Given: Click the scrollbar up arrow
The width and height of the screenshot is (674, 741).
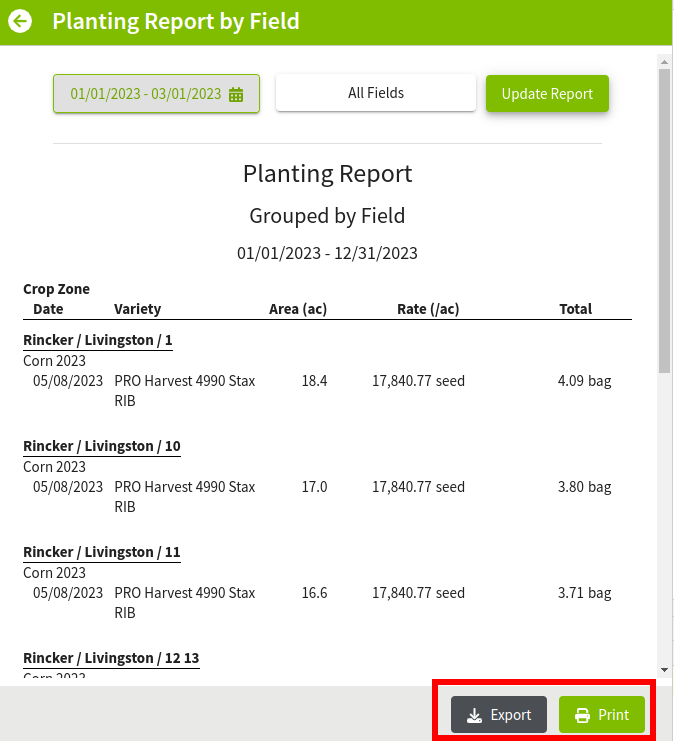Looking at the screenshot, I should [x=665, y=62].
